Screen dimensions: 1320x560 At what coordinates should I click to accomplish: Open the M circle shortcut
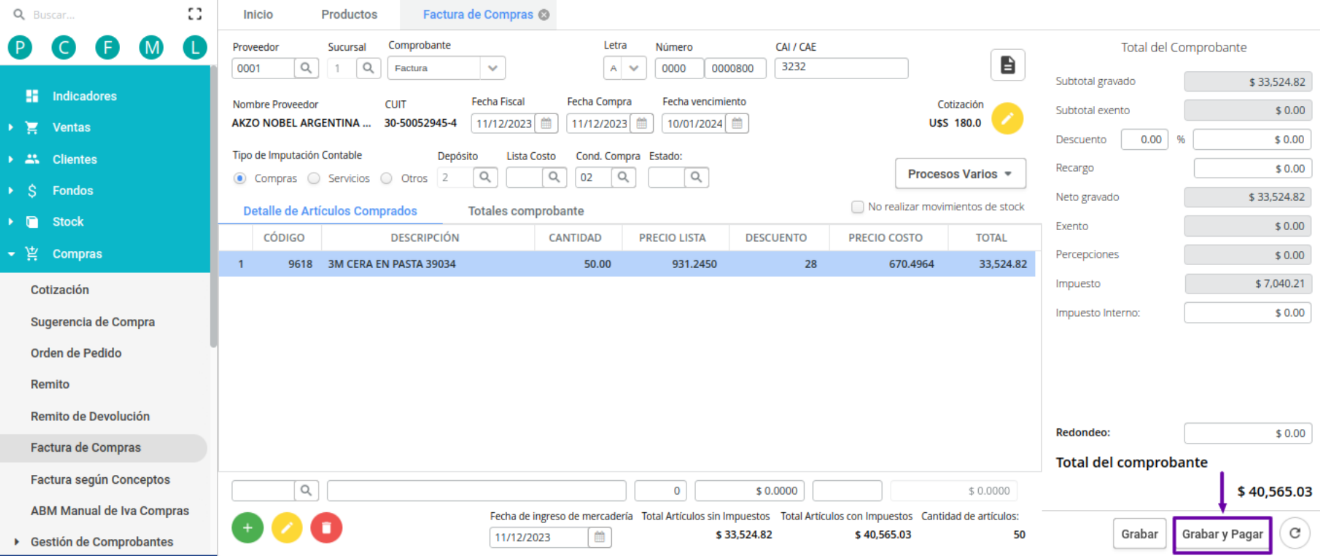151,47
